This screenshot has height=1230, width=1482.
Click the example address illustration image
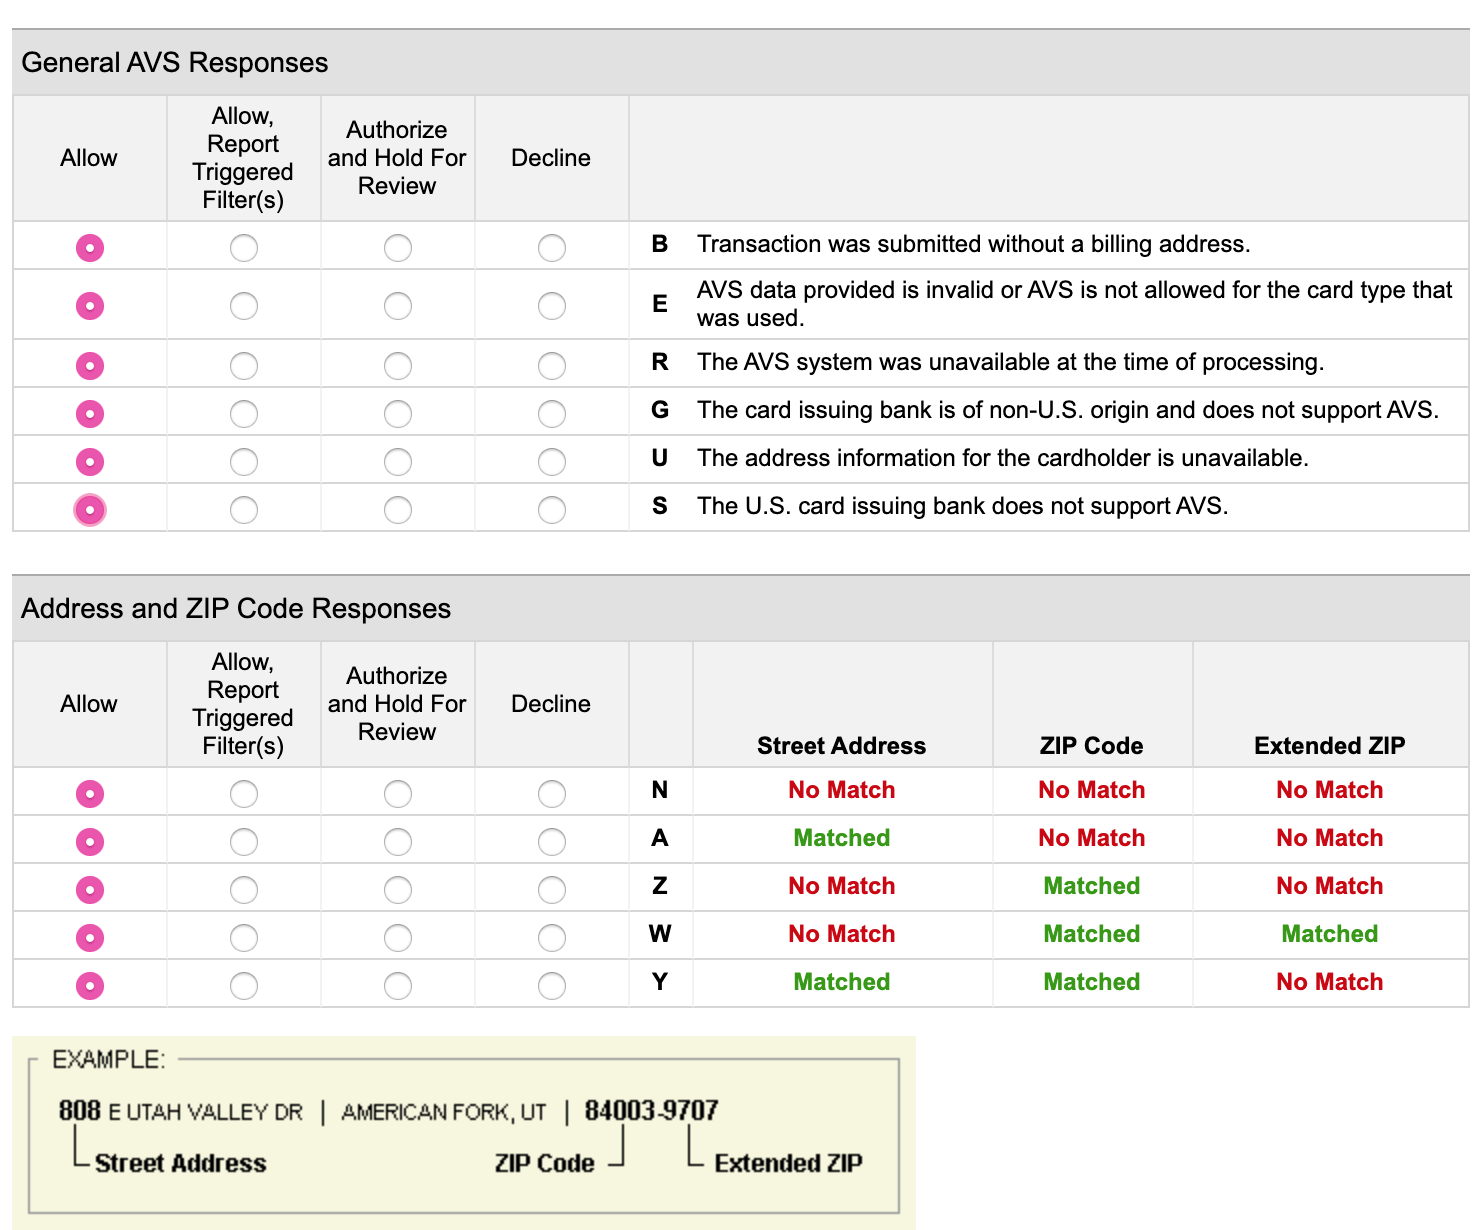tap(463, 1132)
